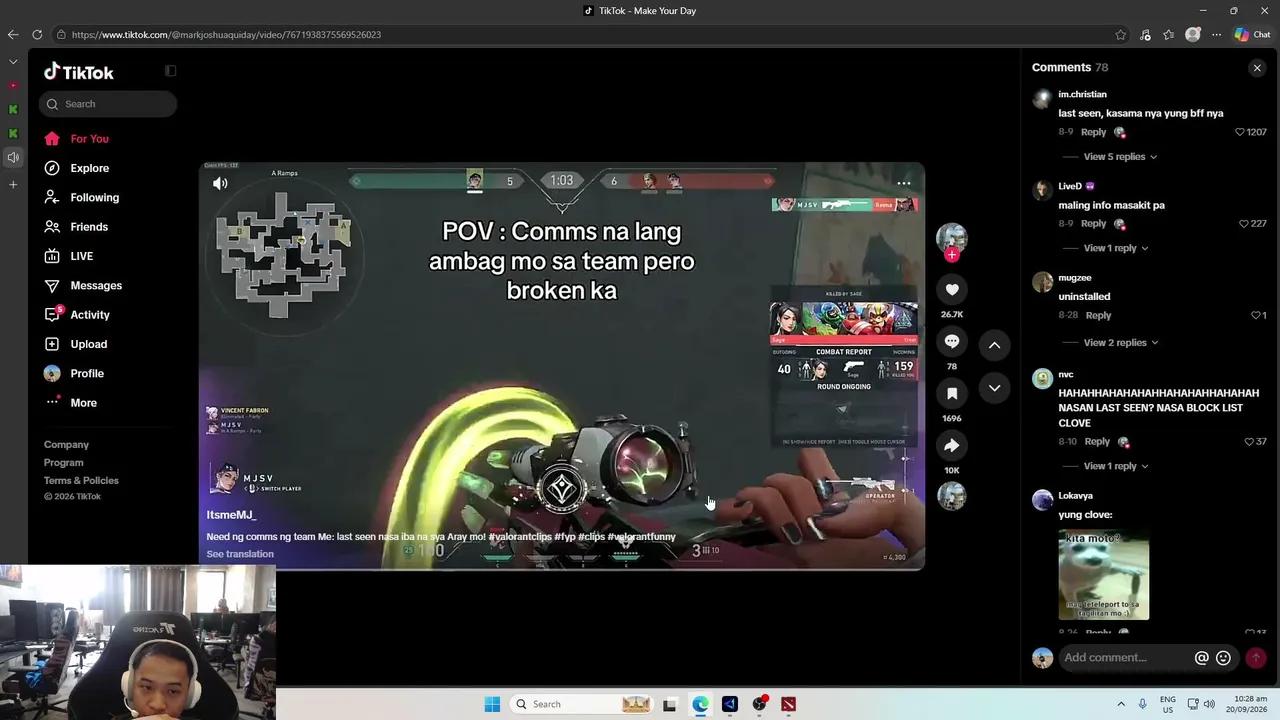Open the More menu in the sidebar
Image resolution: width=1280 pixels, height=720 pixels.
83,403
